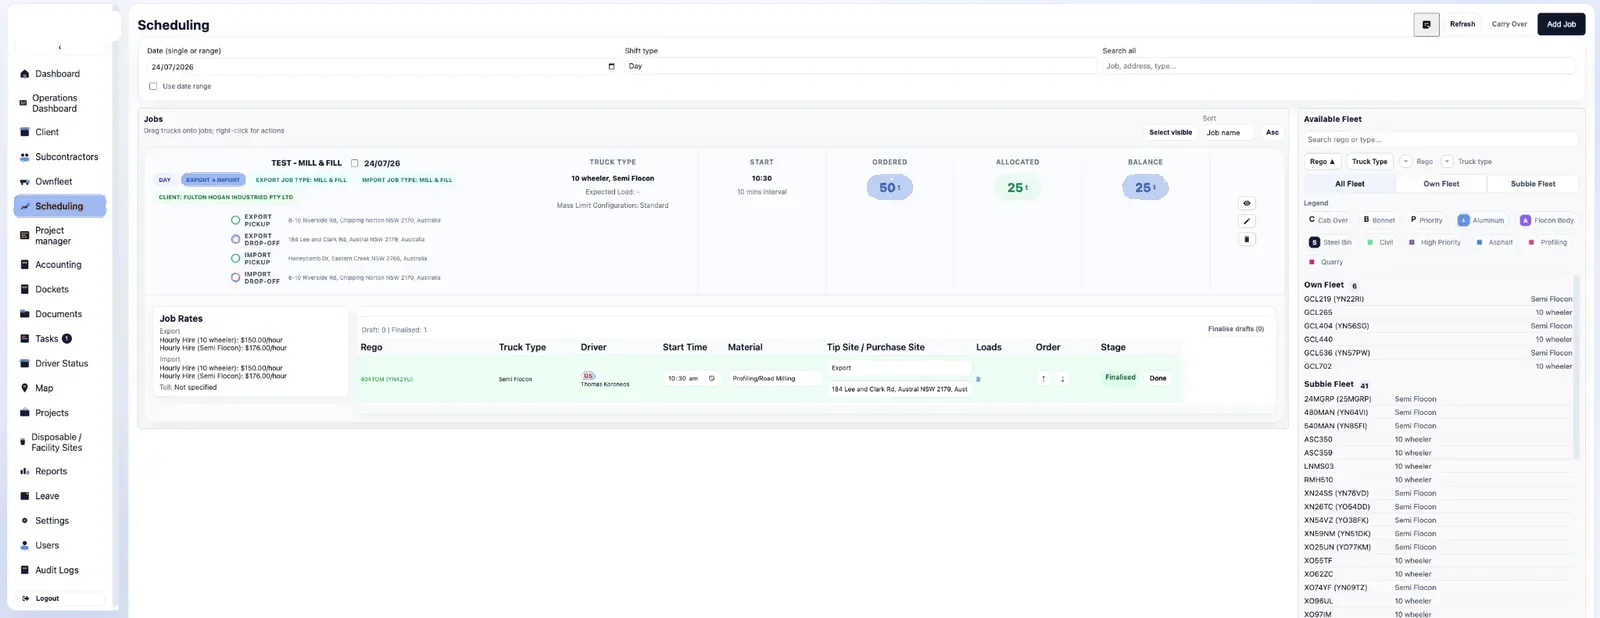The height and width of the screenshot is (618, 1600).
Task: Click the Subcontractors people icon
Action: point(25,157)
